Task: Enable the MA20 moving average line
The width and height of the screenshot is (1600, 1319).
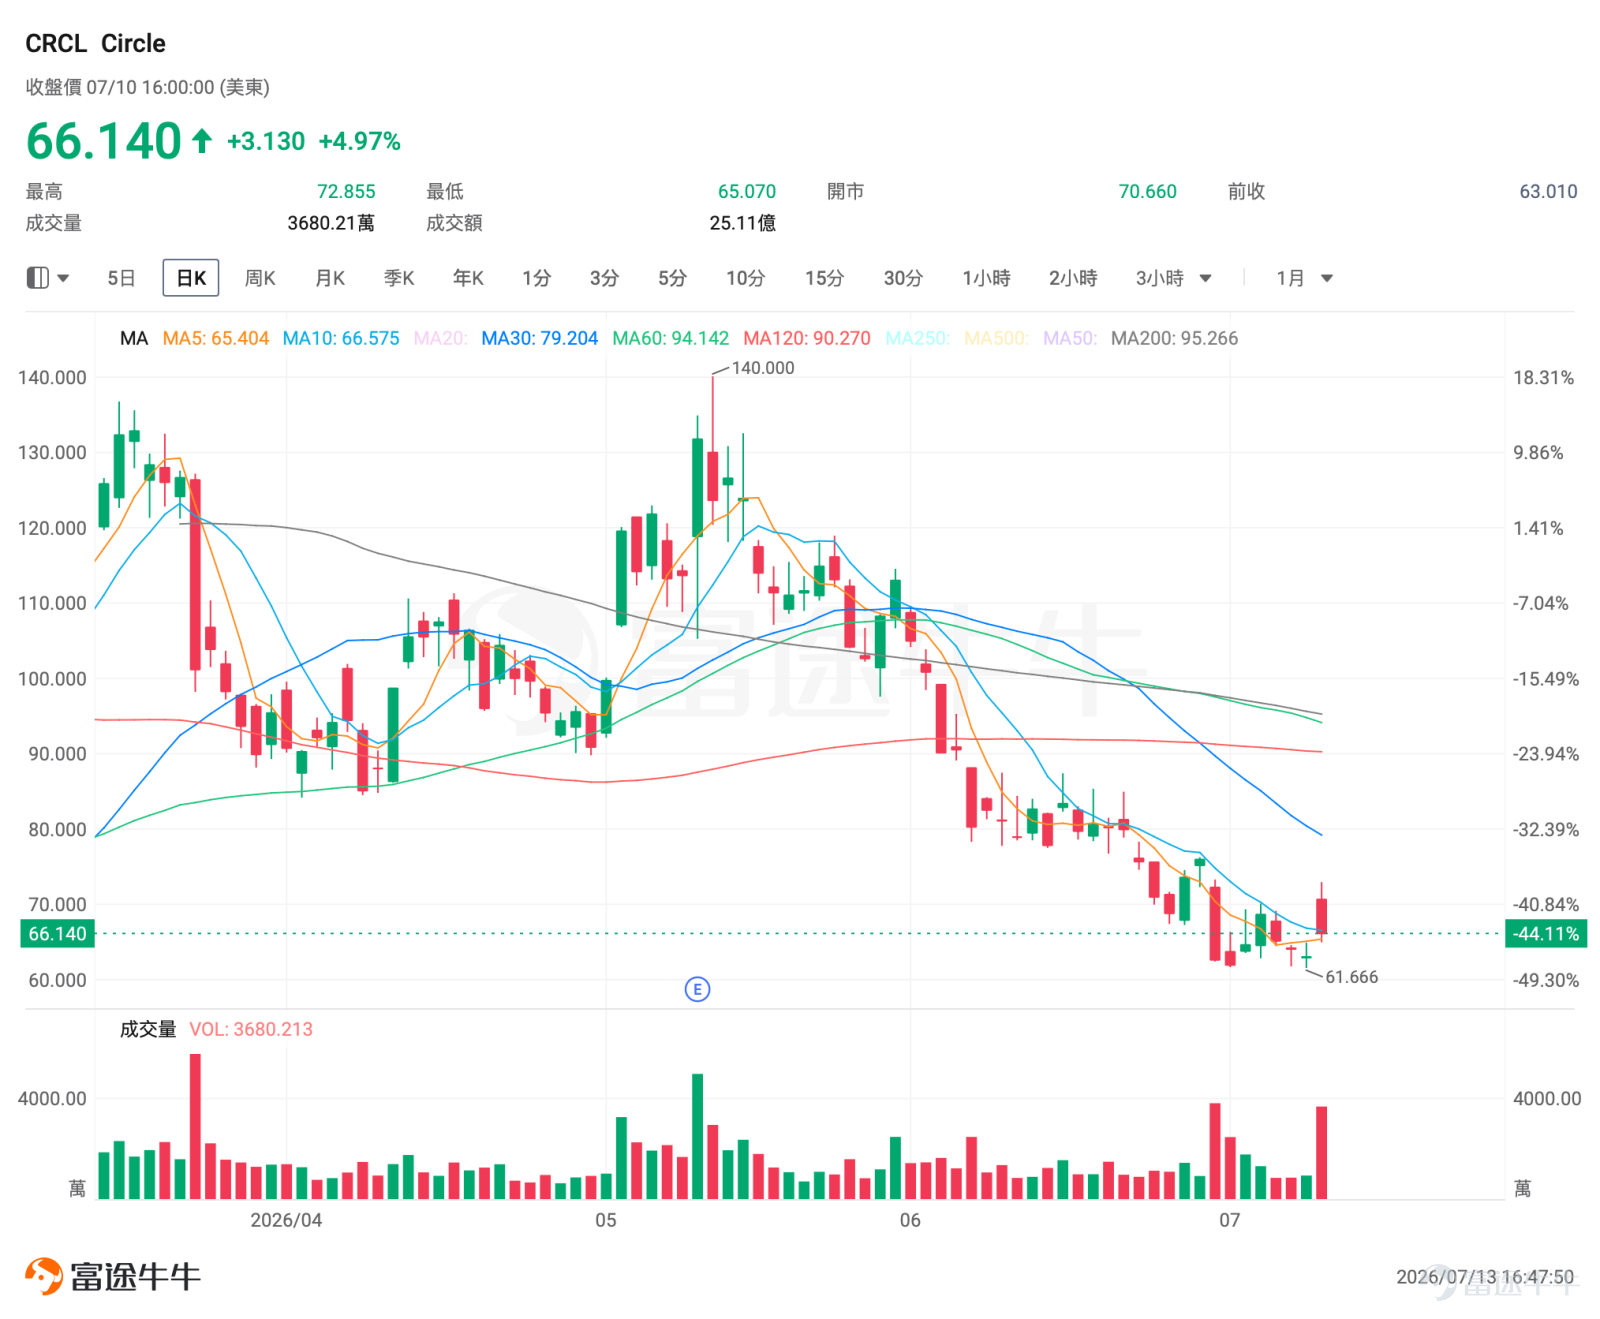Action: point(440,338)
